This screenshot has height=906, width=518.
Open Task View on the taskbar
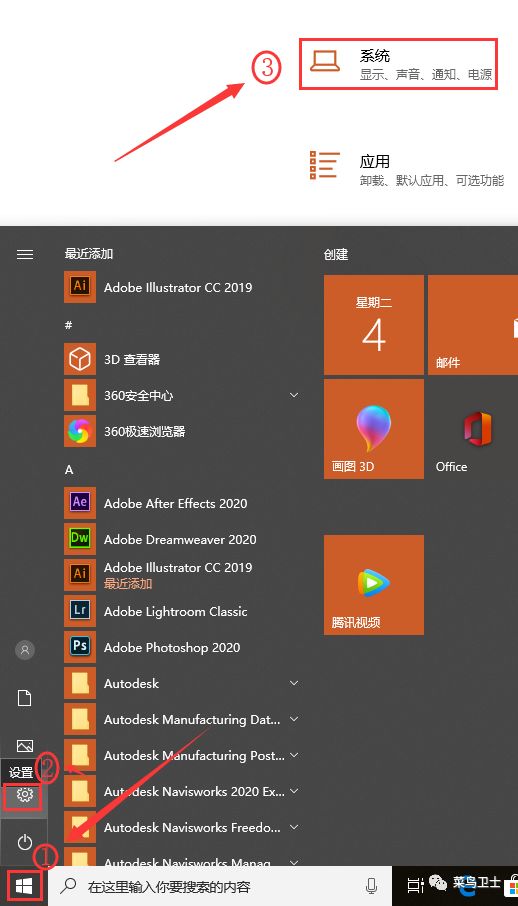pos(415,885)
